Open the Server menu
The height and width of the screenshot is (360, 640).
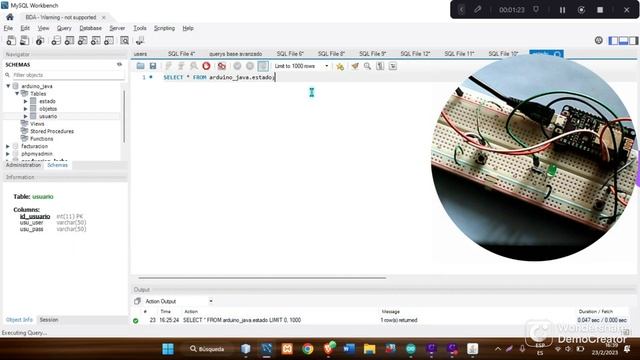point(117,28)
